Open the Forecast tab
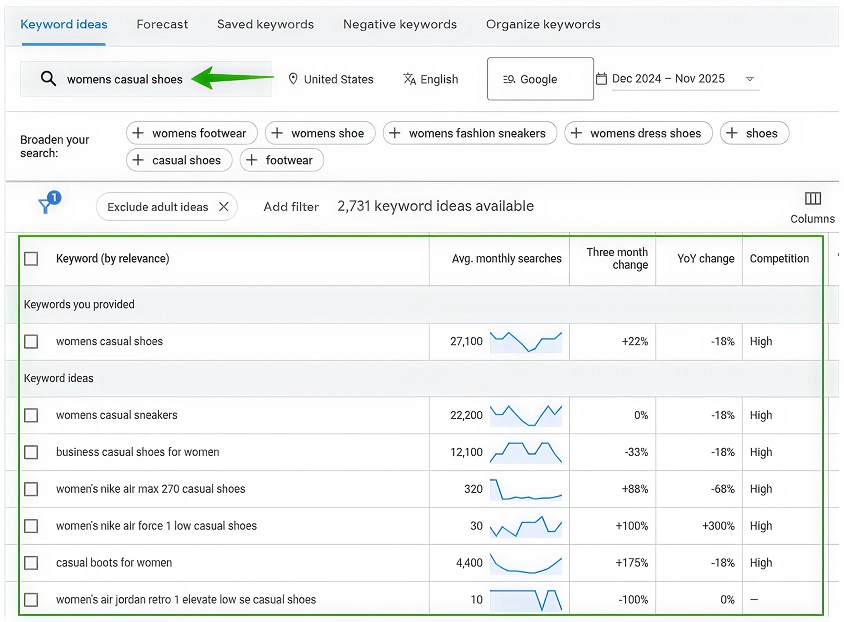Image resolution: width=844 pixels, height=622 pixels. click(x=162, y=24)
